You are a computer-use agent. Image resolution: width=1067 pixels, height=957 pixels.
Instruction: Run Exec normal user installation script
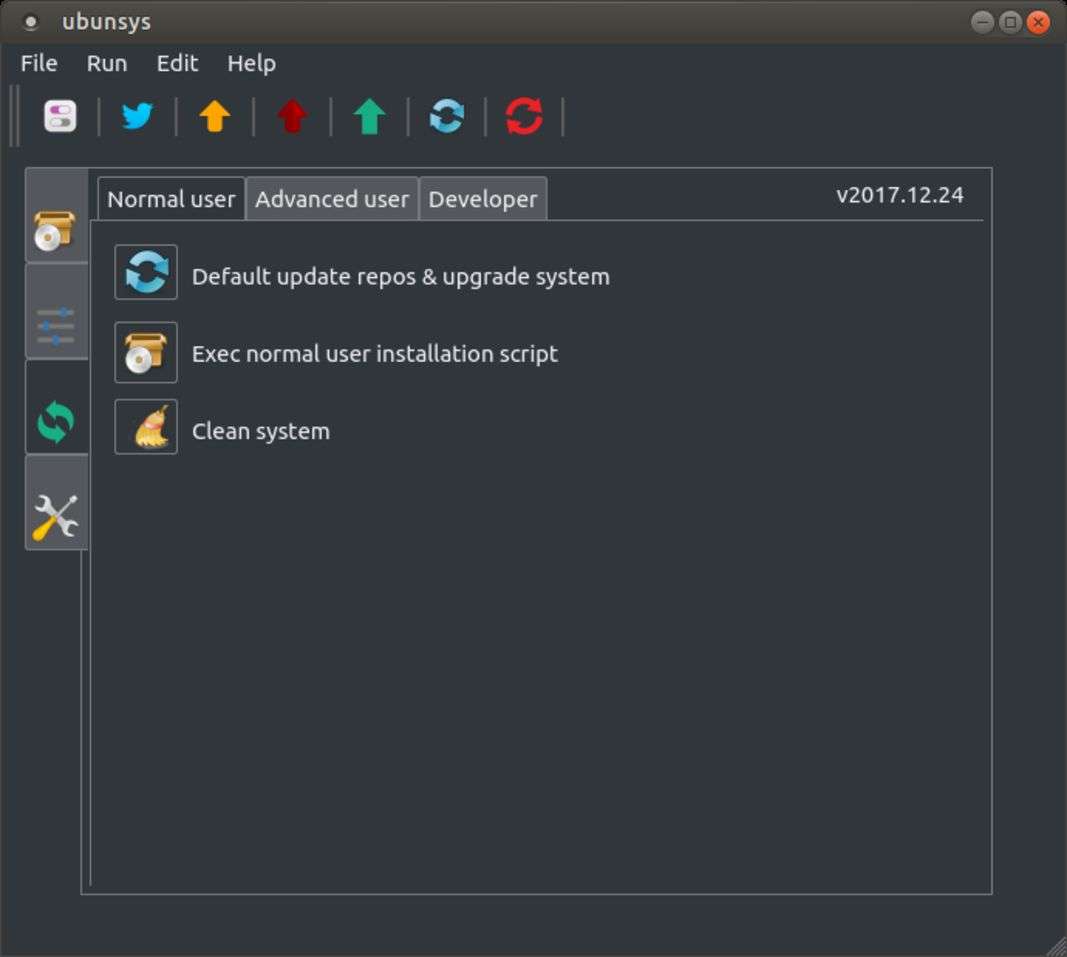tap(146, 352)
